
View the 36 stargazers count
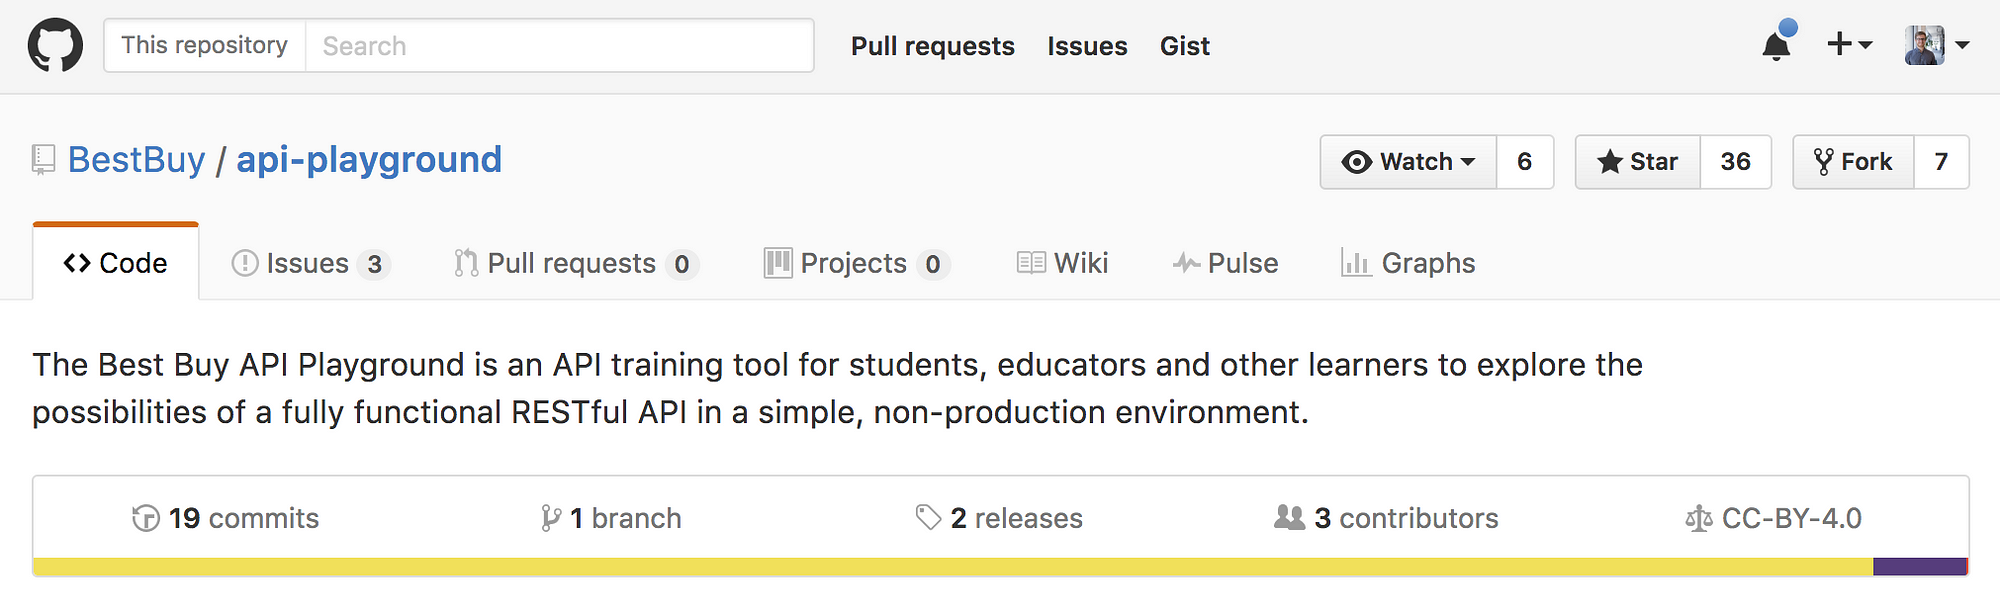(1736, 162)
